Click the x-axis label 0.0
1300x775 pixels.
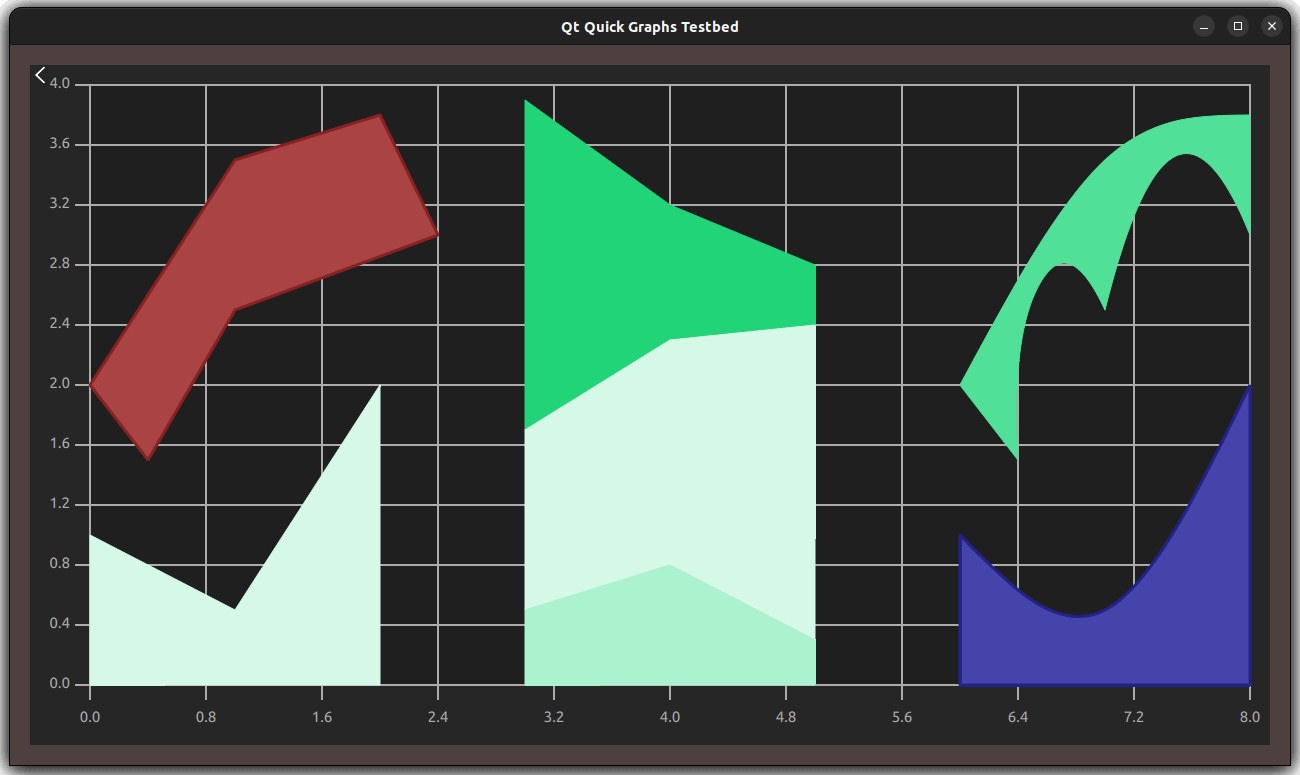(90, 717)
